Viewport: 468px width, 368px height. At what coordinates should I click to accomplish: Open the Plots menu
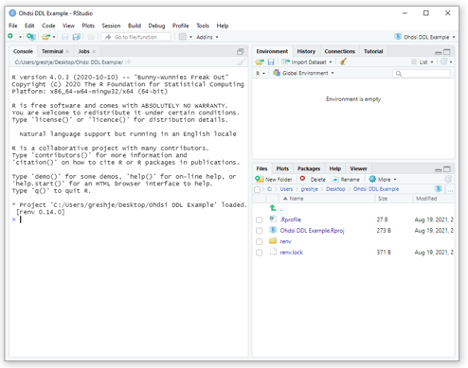click(88, 26)
